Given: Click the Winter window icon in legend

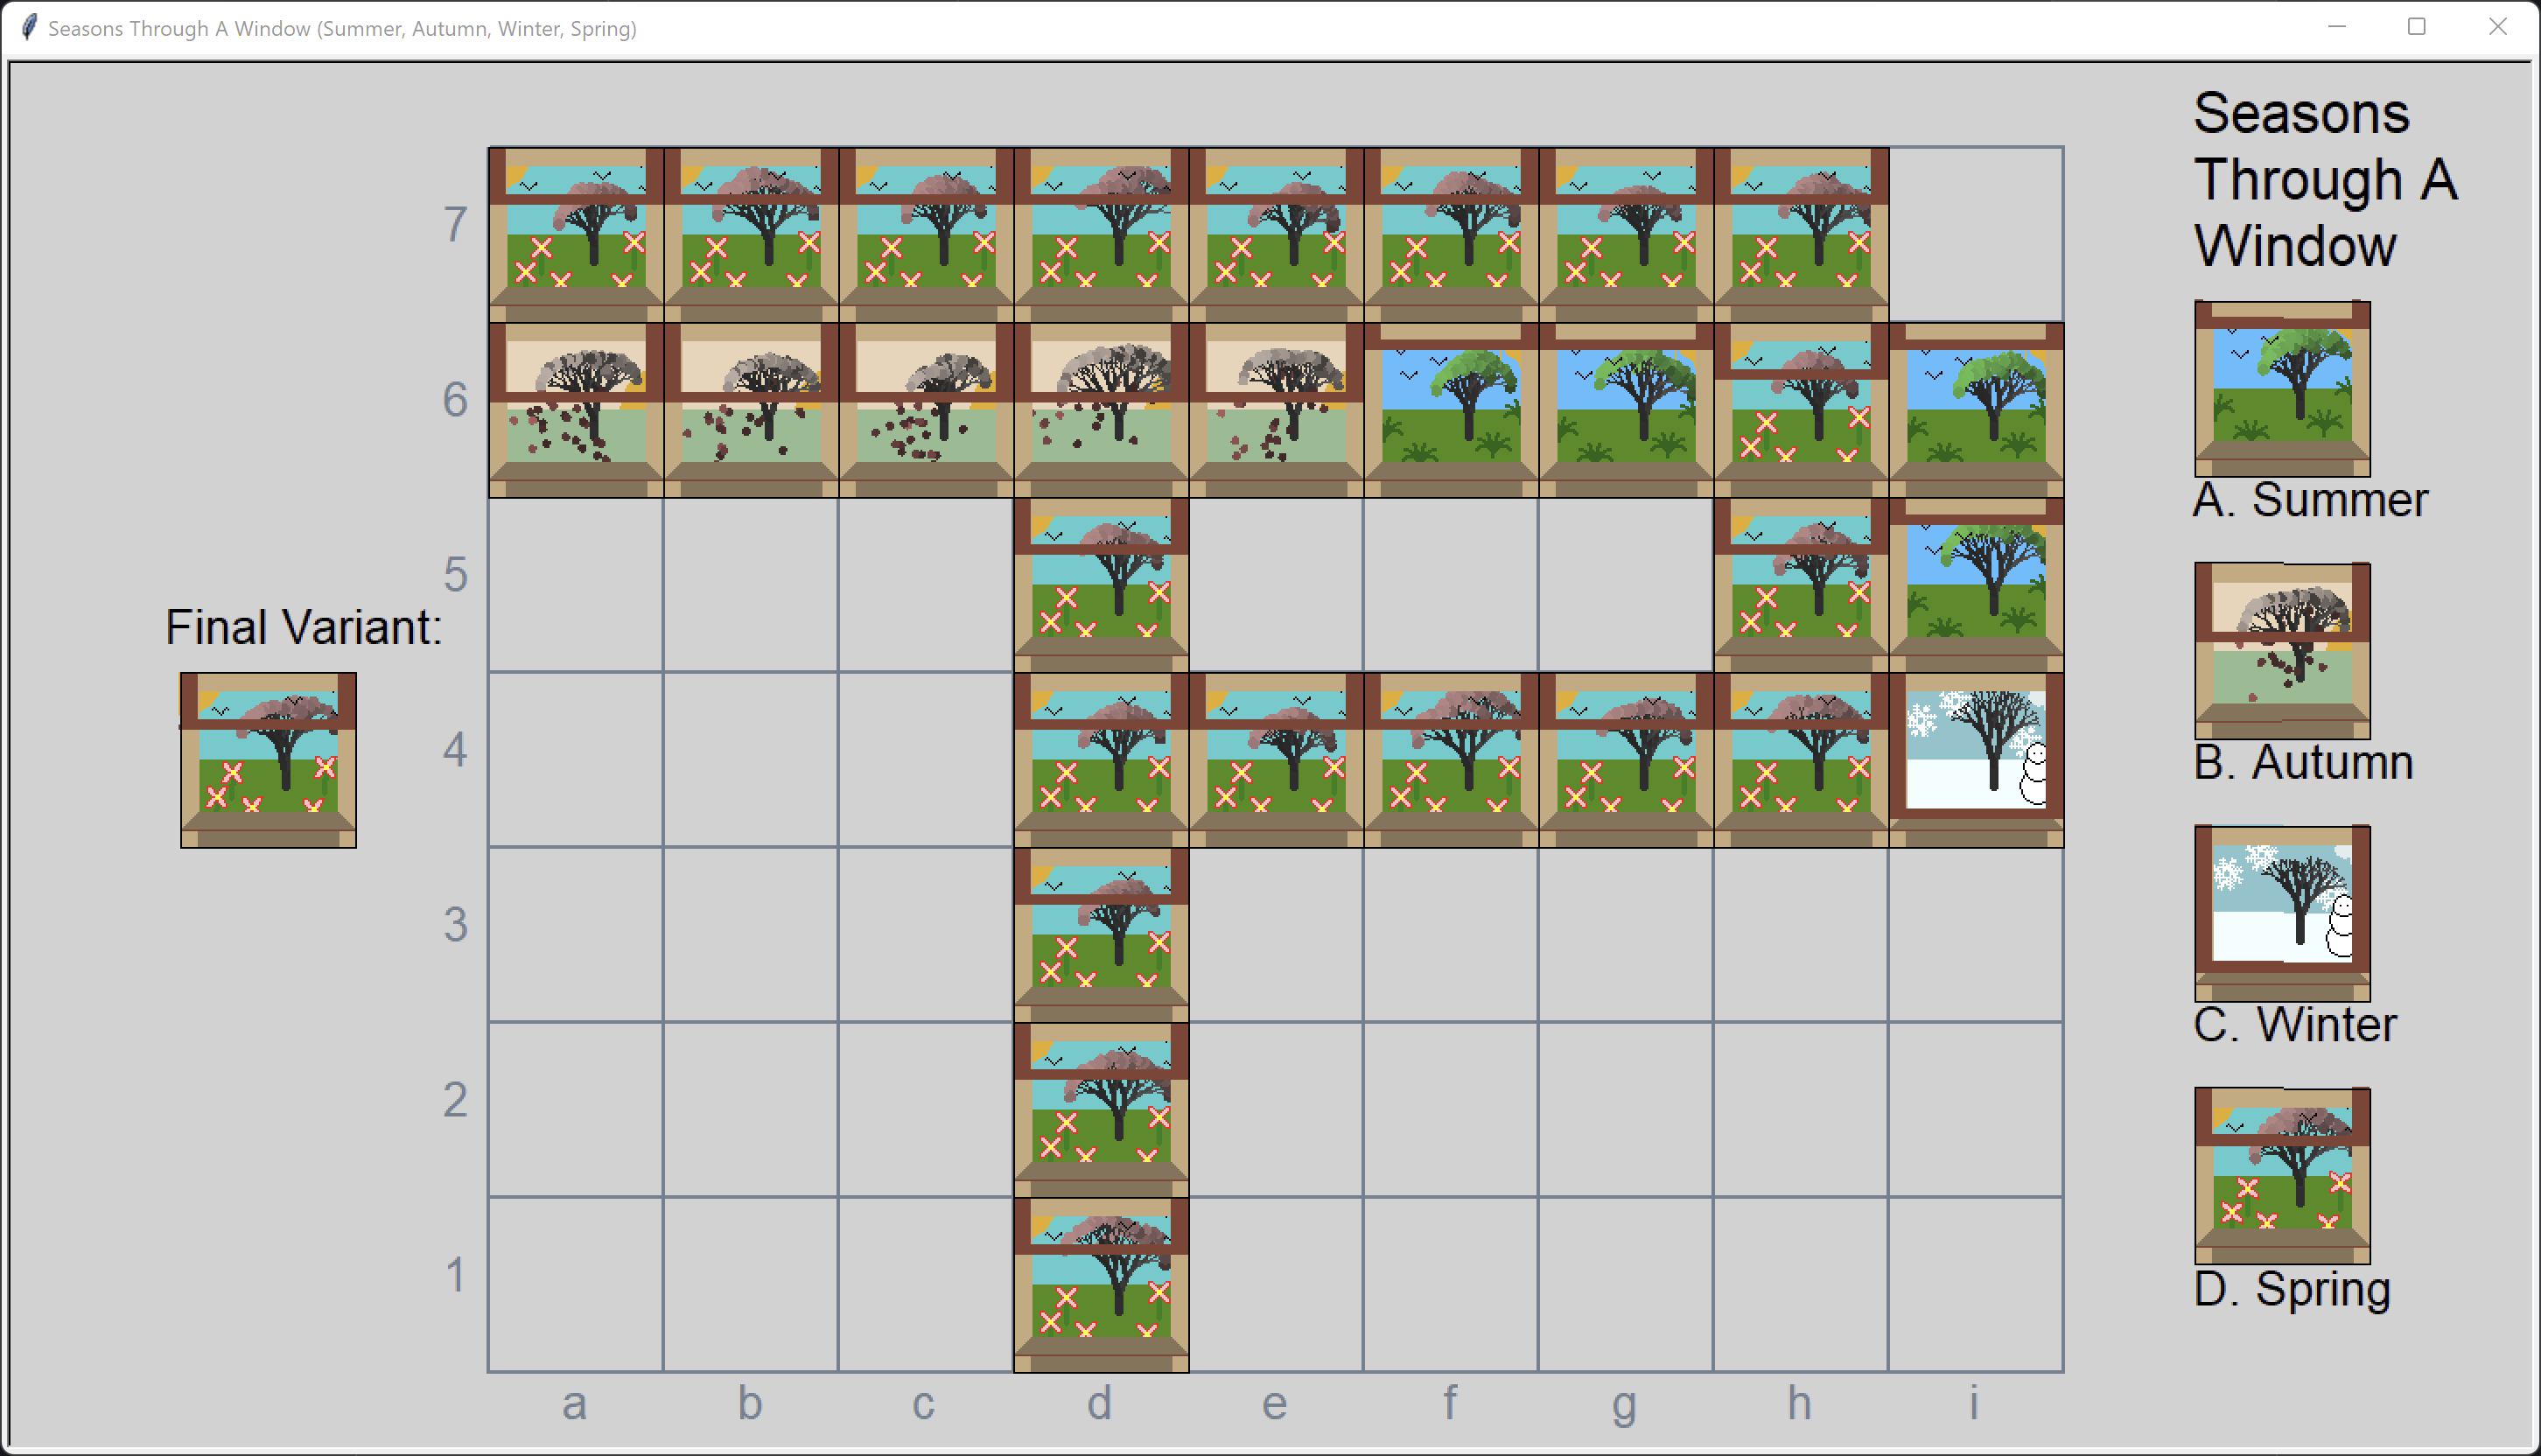Looking at the screenshot, I should pos(2281,912).
